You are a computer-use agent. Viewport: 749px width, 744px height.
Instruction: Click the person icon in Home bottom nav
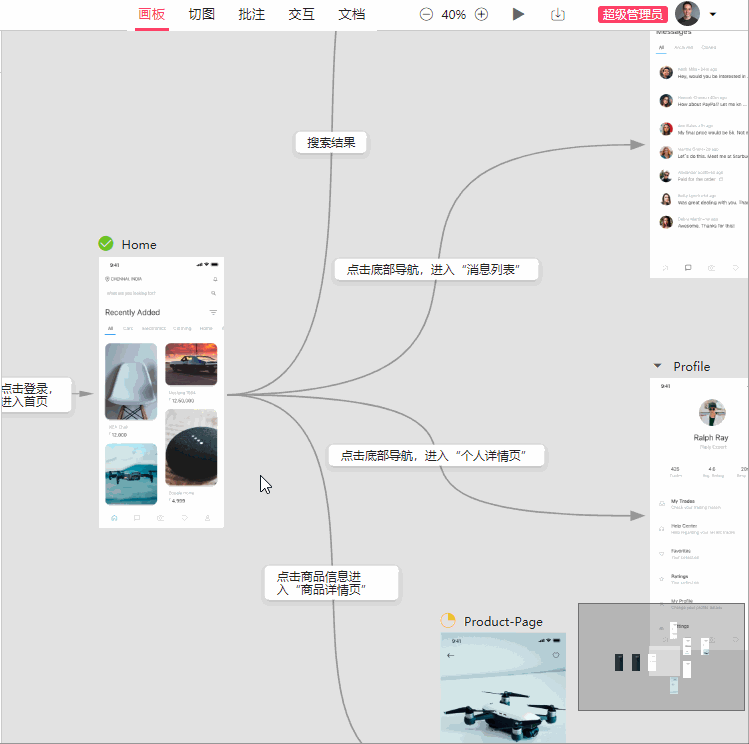[207, 518]
